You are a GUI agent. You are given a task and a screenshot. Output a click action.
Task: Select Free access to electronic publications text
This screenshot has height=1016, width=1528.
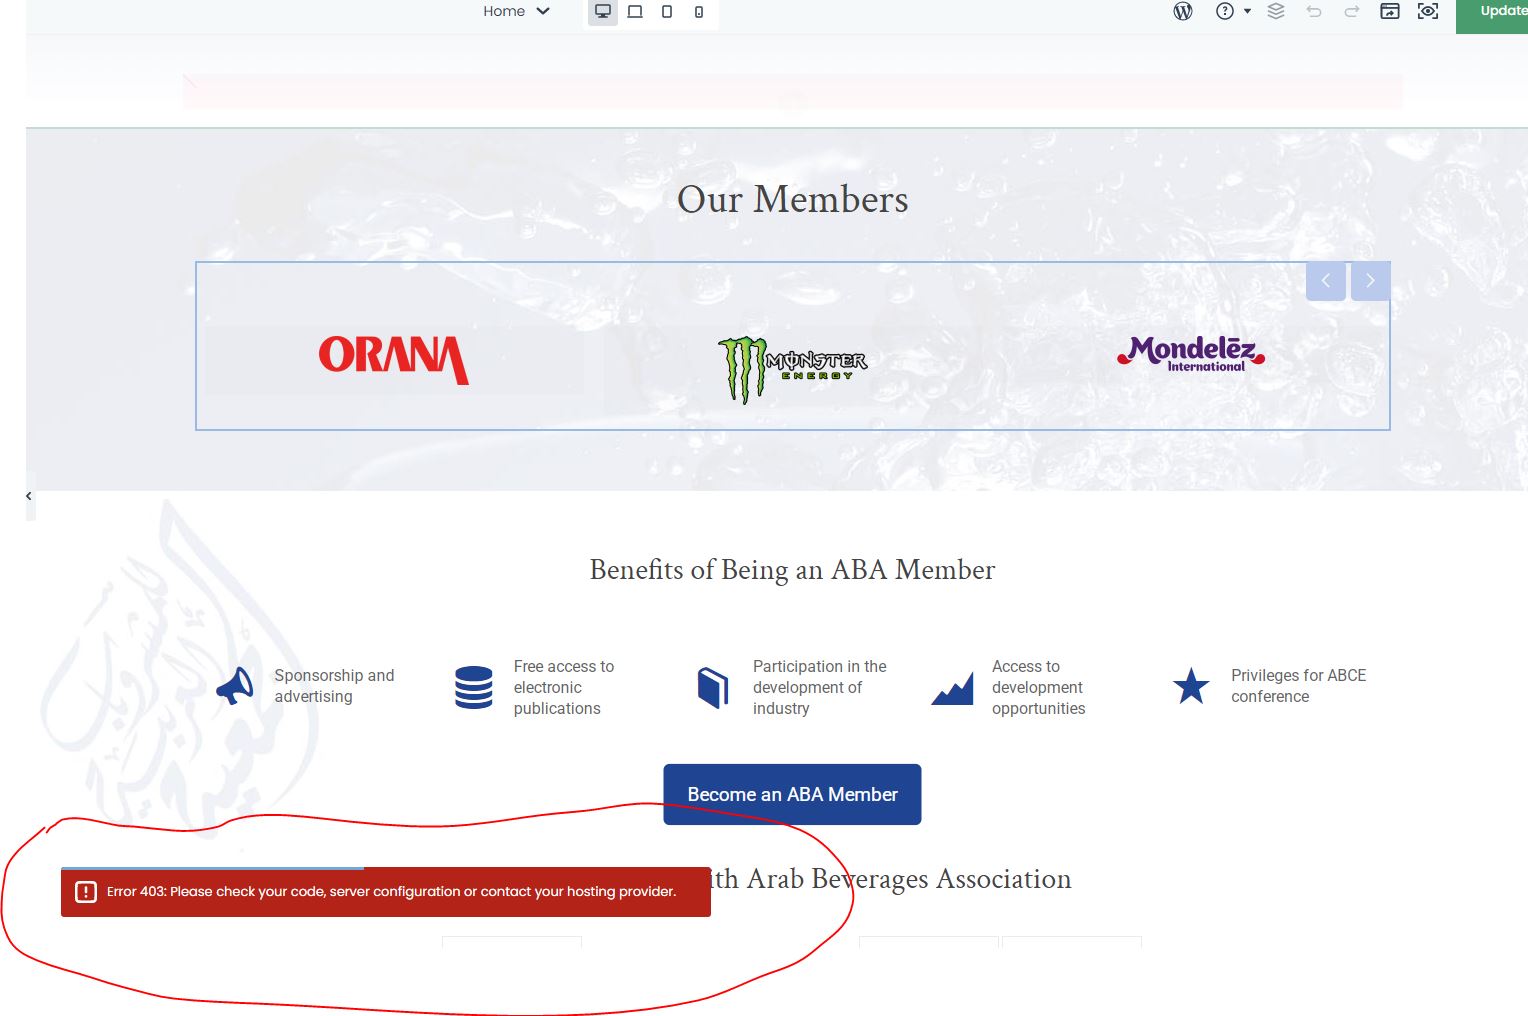point(564,687)
